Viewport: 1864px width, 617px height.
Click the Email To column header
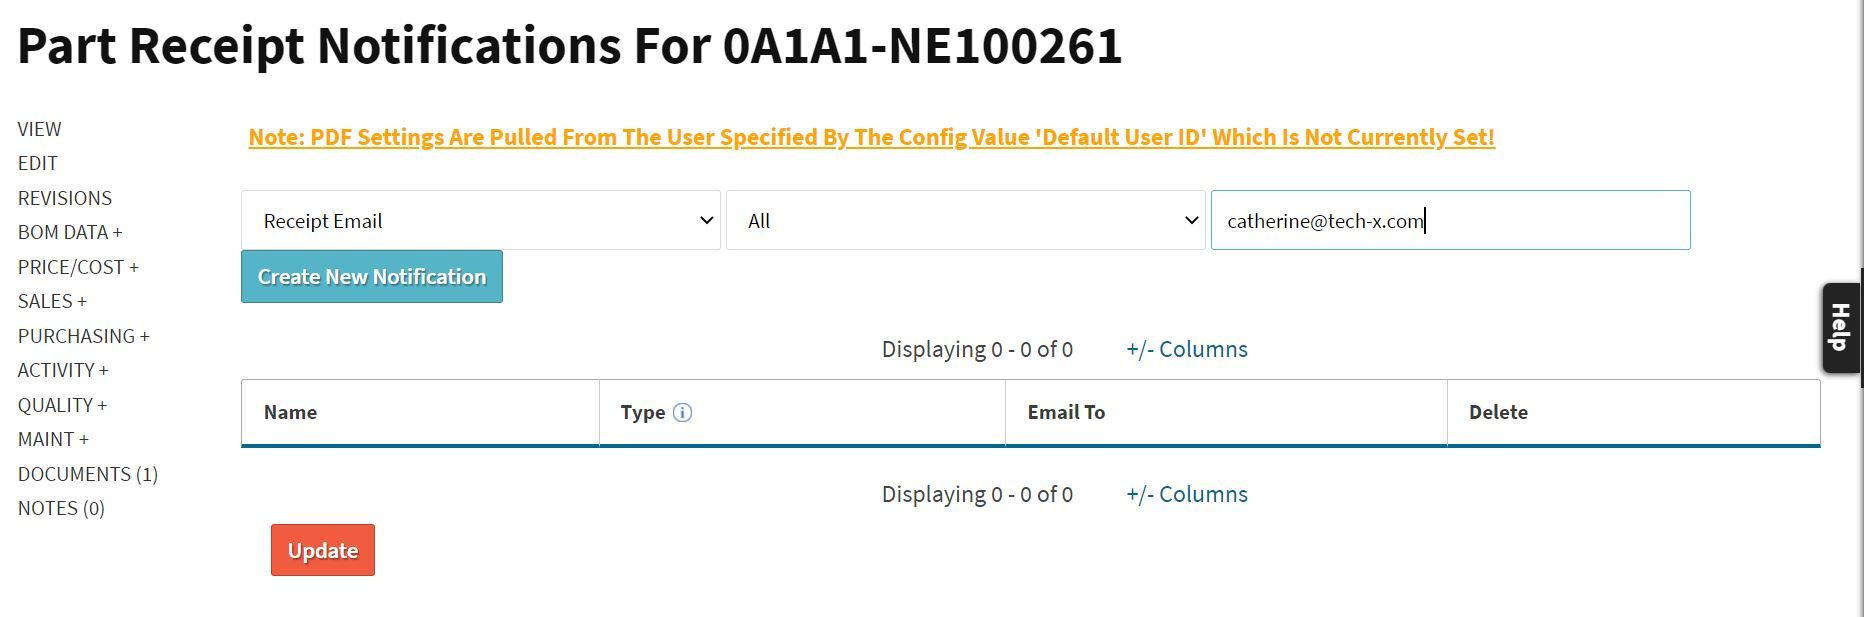[1066, 412]
